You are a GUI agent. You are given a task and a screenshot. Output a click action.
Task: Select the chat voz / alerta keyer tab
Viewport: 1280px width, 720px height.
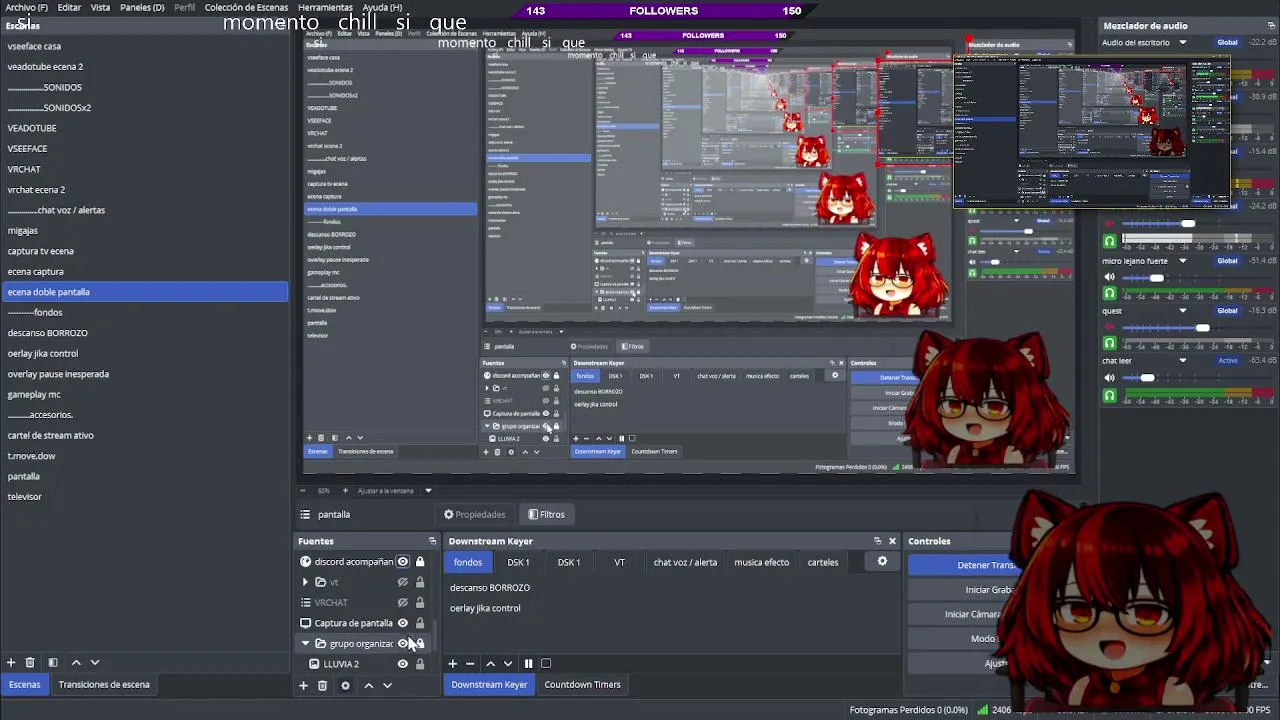coord(685,562)
